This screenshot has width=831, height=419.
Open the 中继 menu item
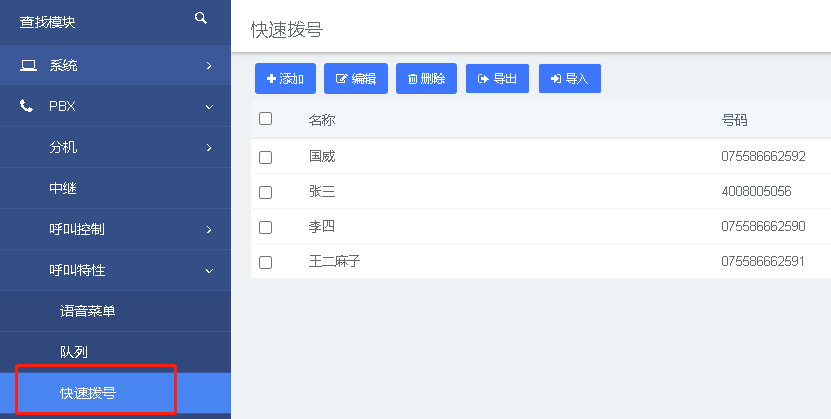click(x=115, y=188)
